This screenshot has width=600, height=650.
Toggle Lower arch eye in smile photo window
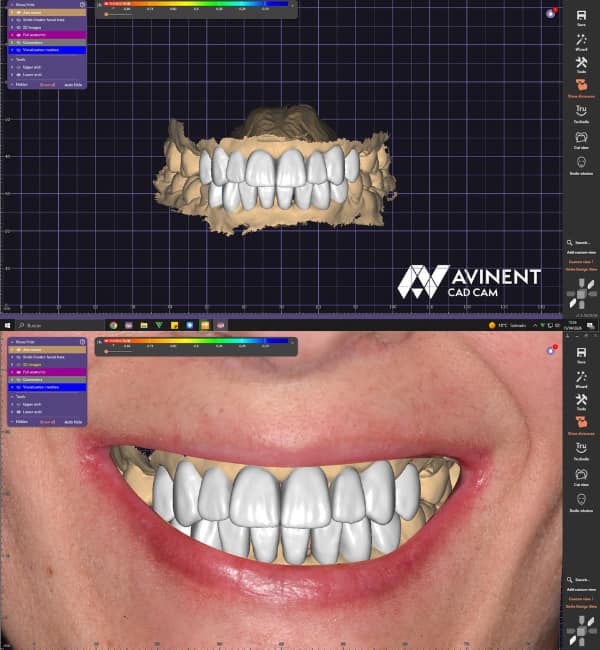[19, 412]
